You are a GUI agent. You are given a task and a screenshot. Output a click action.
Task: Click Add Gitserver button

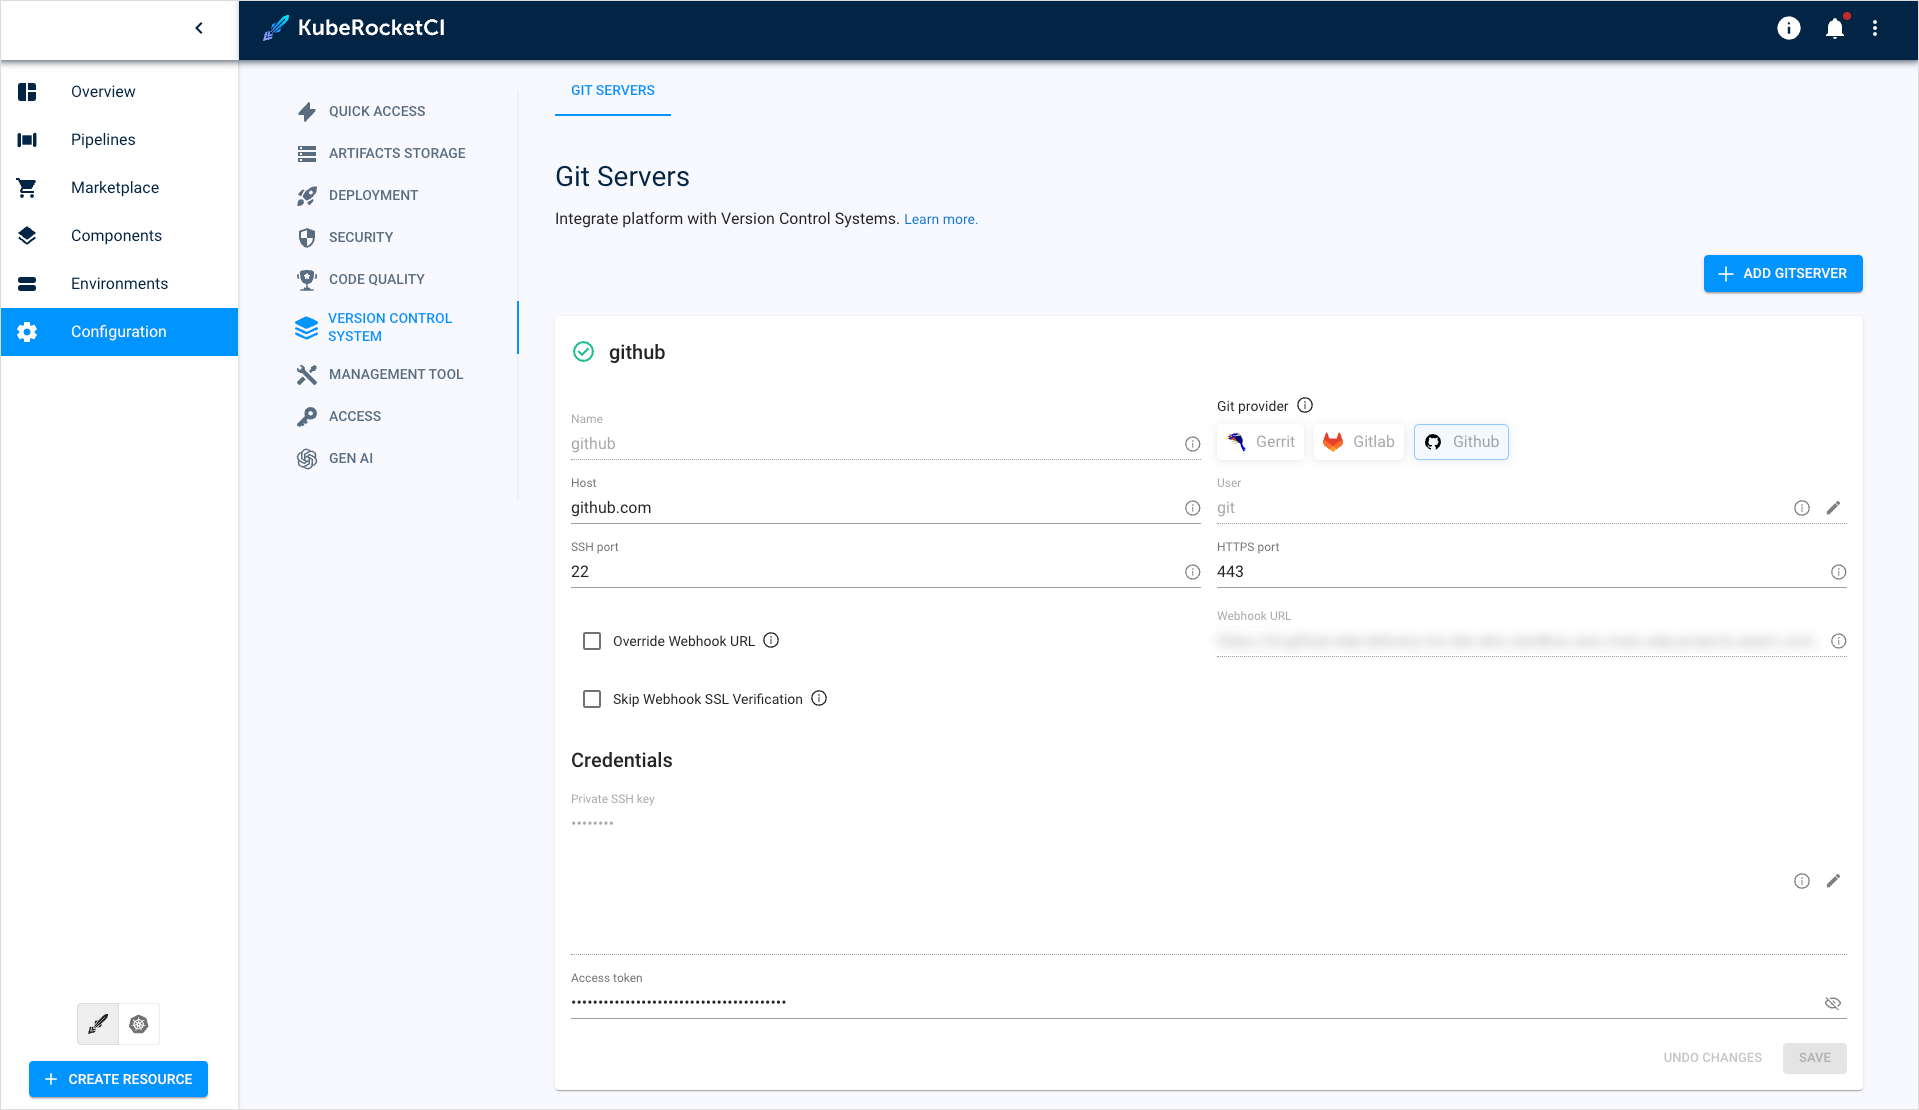[x=1783, y=274]
